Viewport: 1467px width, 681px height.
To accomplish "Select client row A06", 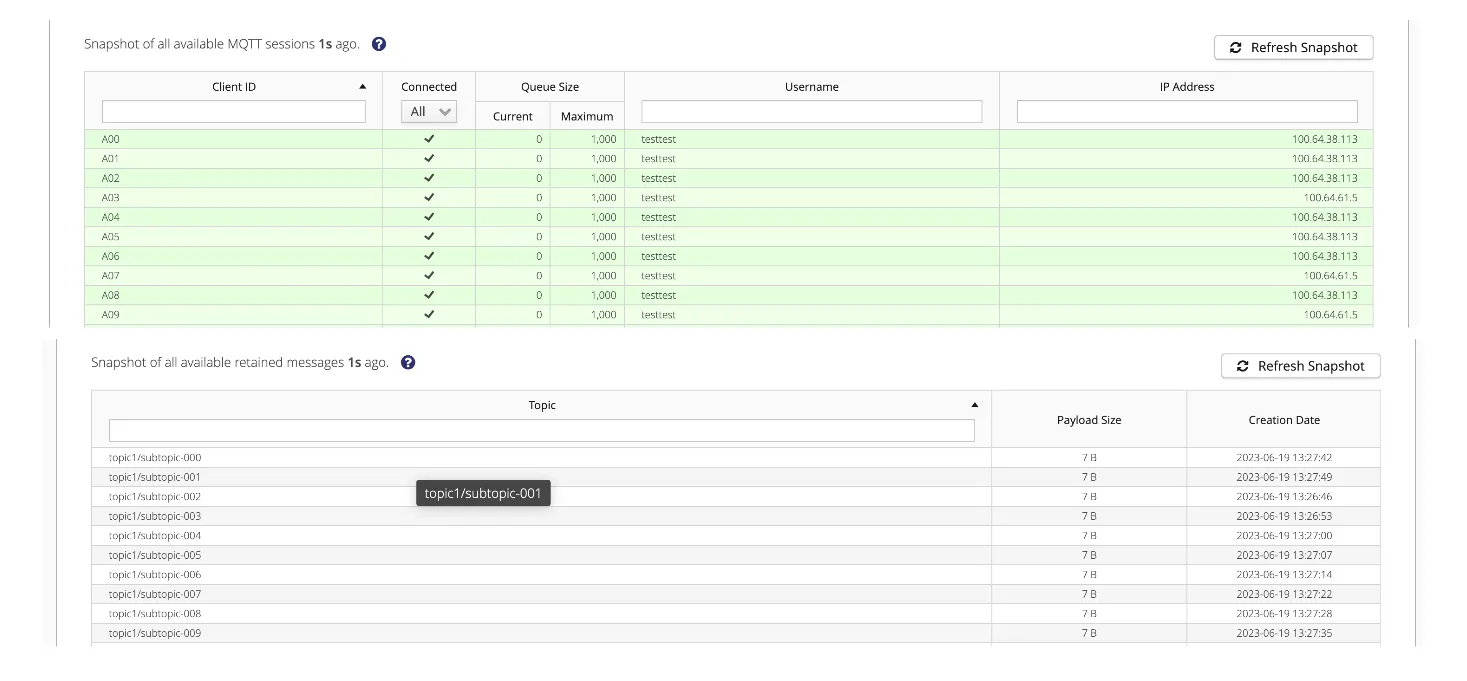I will (729, 256).
